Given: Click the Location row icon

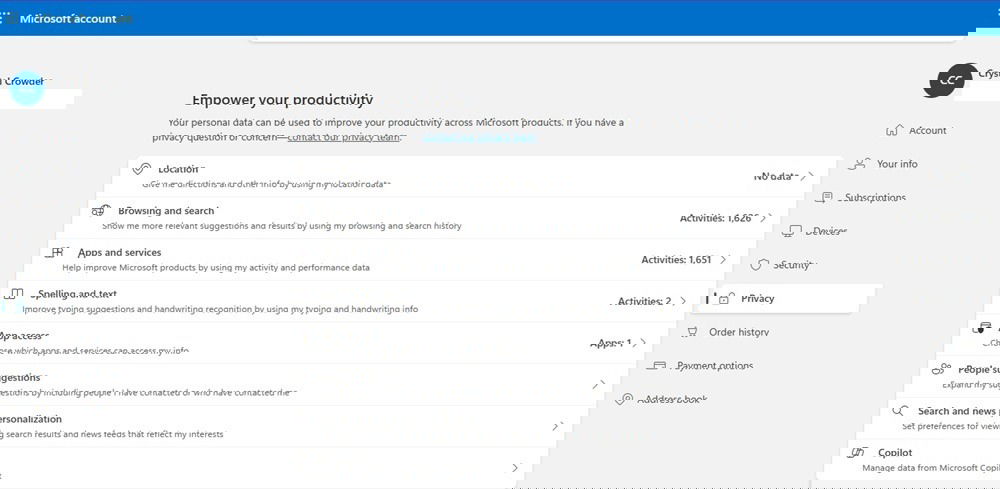Looking at the screenshot, I should [x=142, y=169].
